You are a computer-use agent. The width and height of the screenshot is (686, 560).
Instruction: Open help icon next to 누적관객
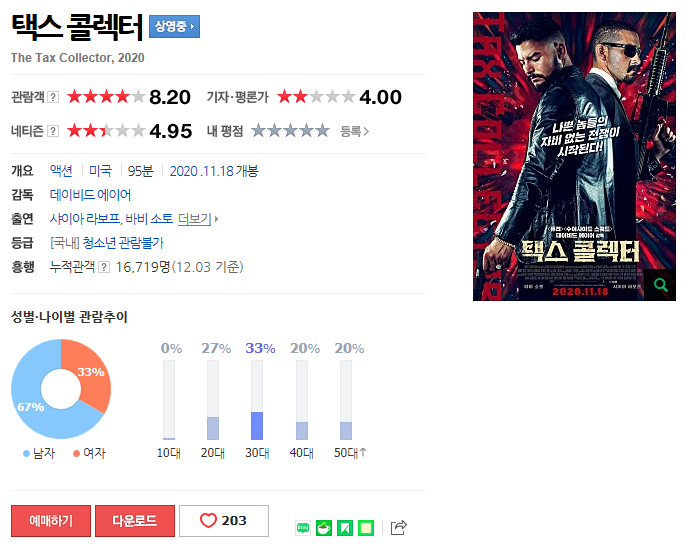point(104,267)
